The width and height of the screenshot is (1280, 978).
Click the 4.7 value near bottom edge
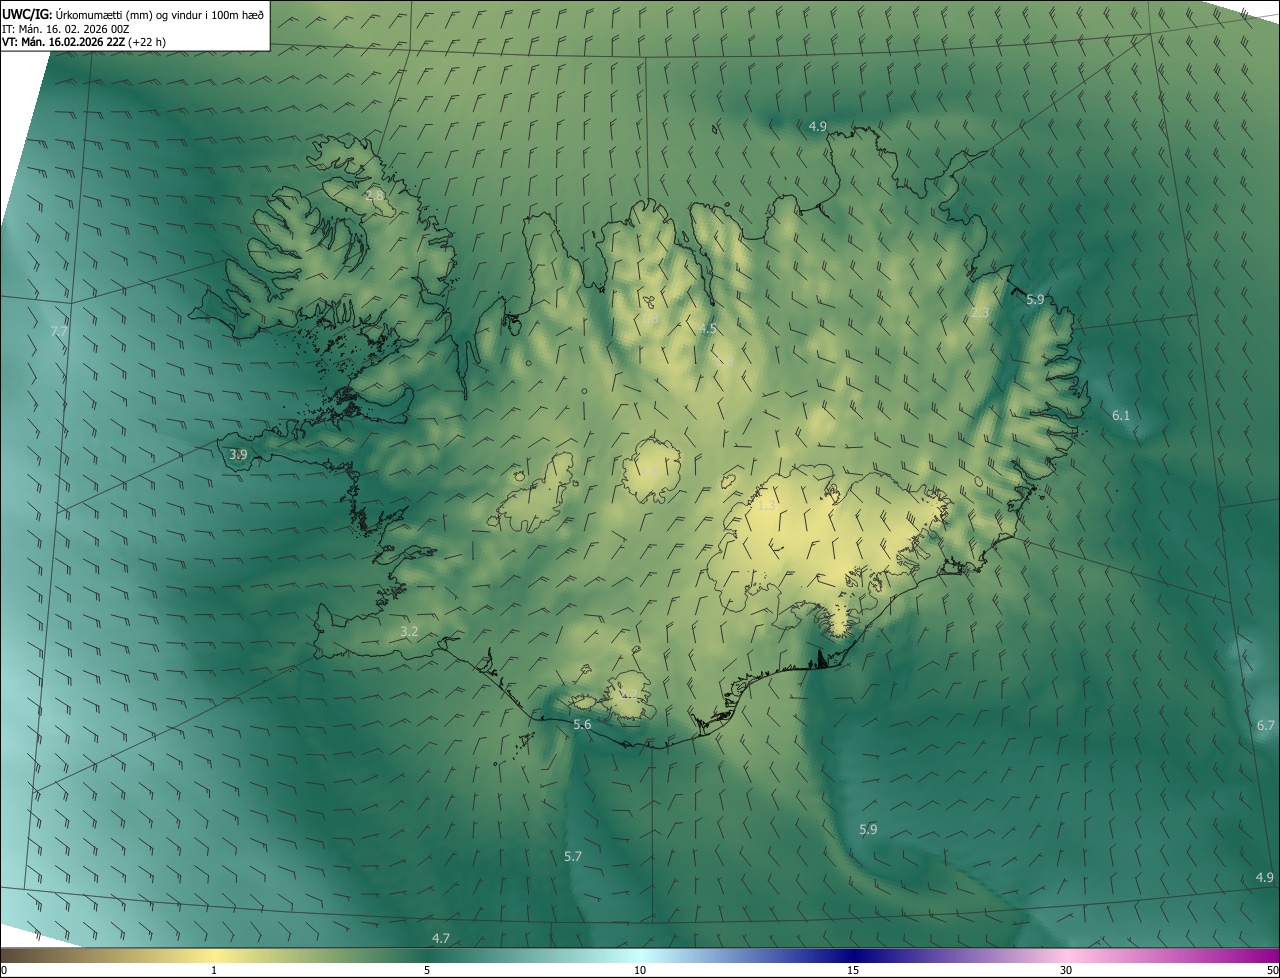click(x=441, y=938)
